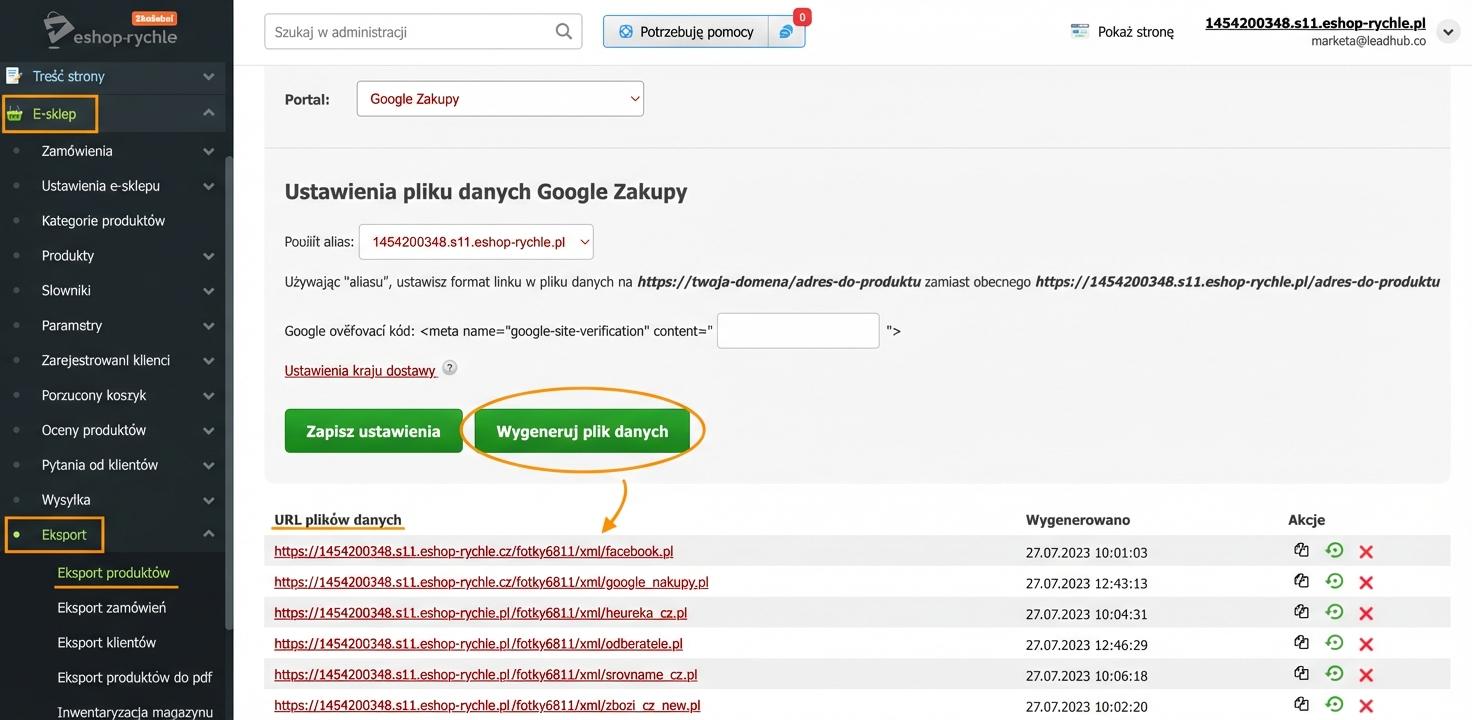Screen dimensions: 1472x720
Task: Expand the Wysyłka submenu
Action: pos(209,500)
